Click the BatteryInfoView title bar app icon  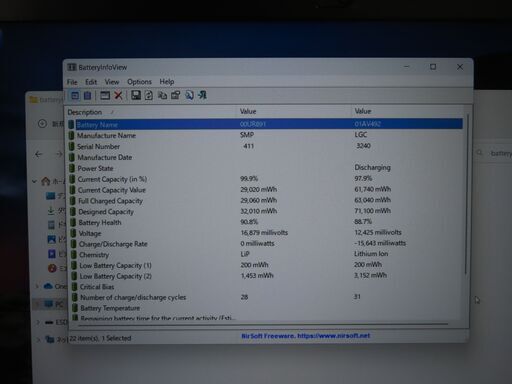(x=72, y=67)
